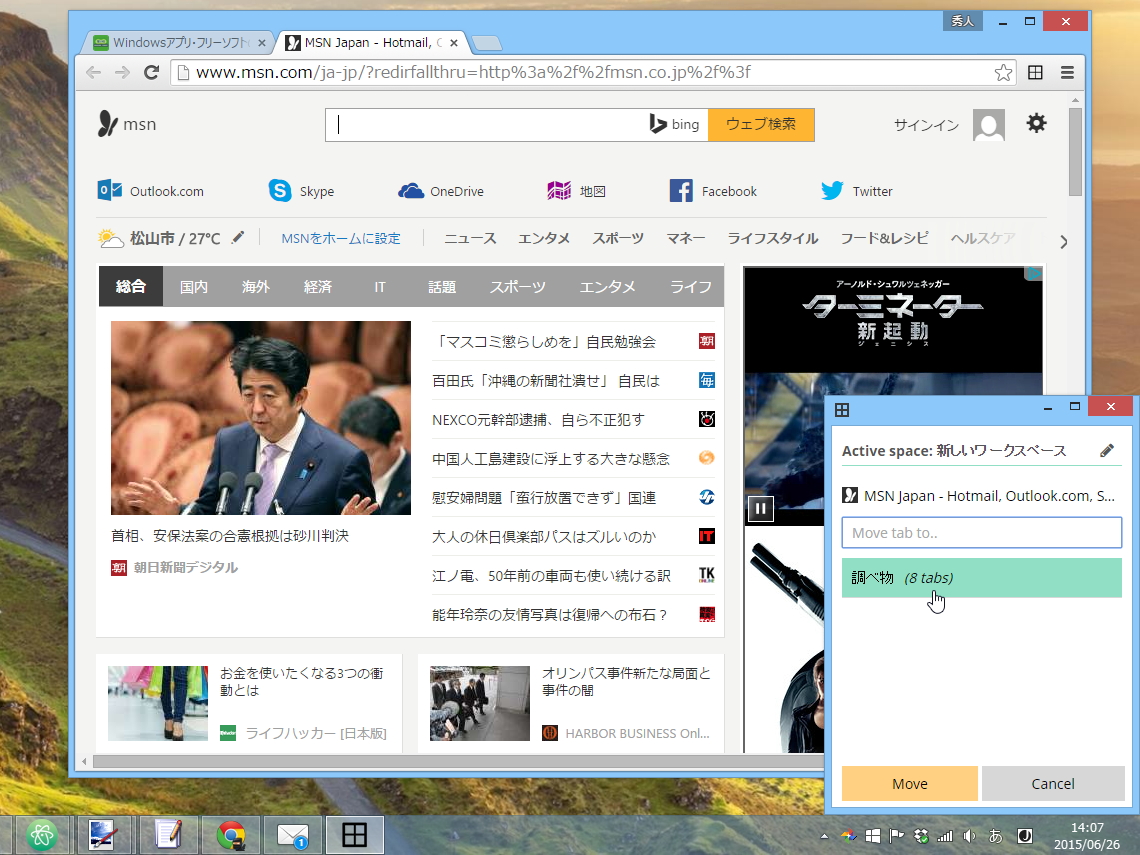Select the 国内 news tab
This screenshot has height=855, width=1140.
193,286
